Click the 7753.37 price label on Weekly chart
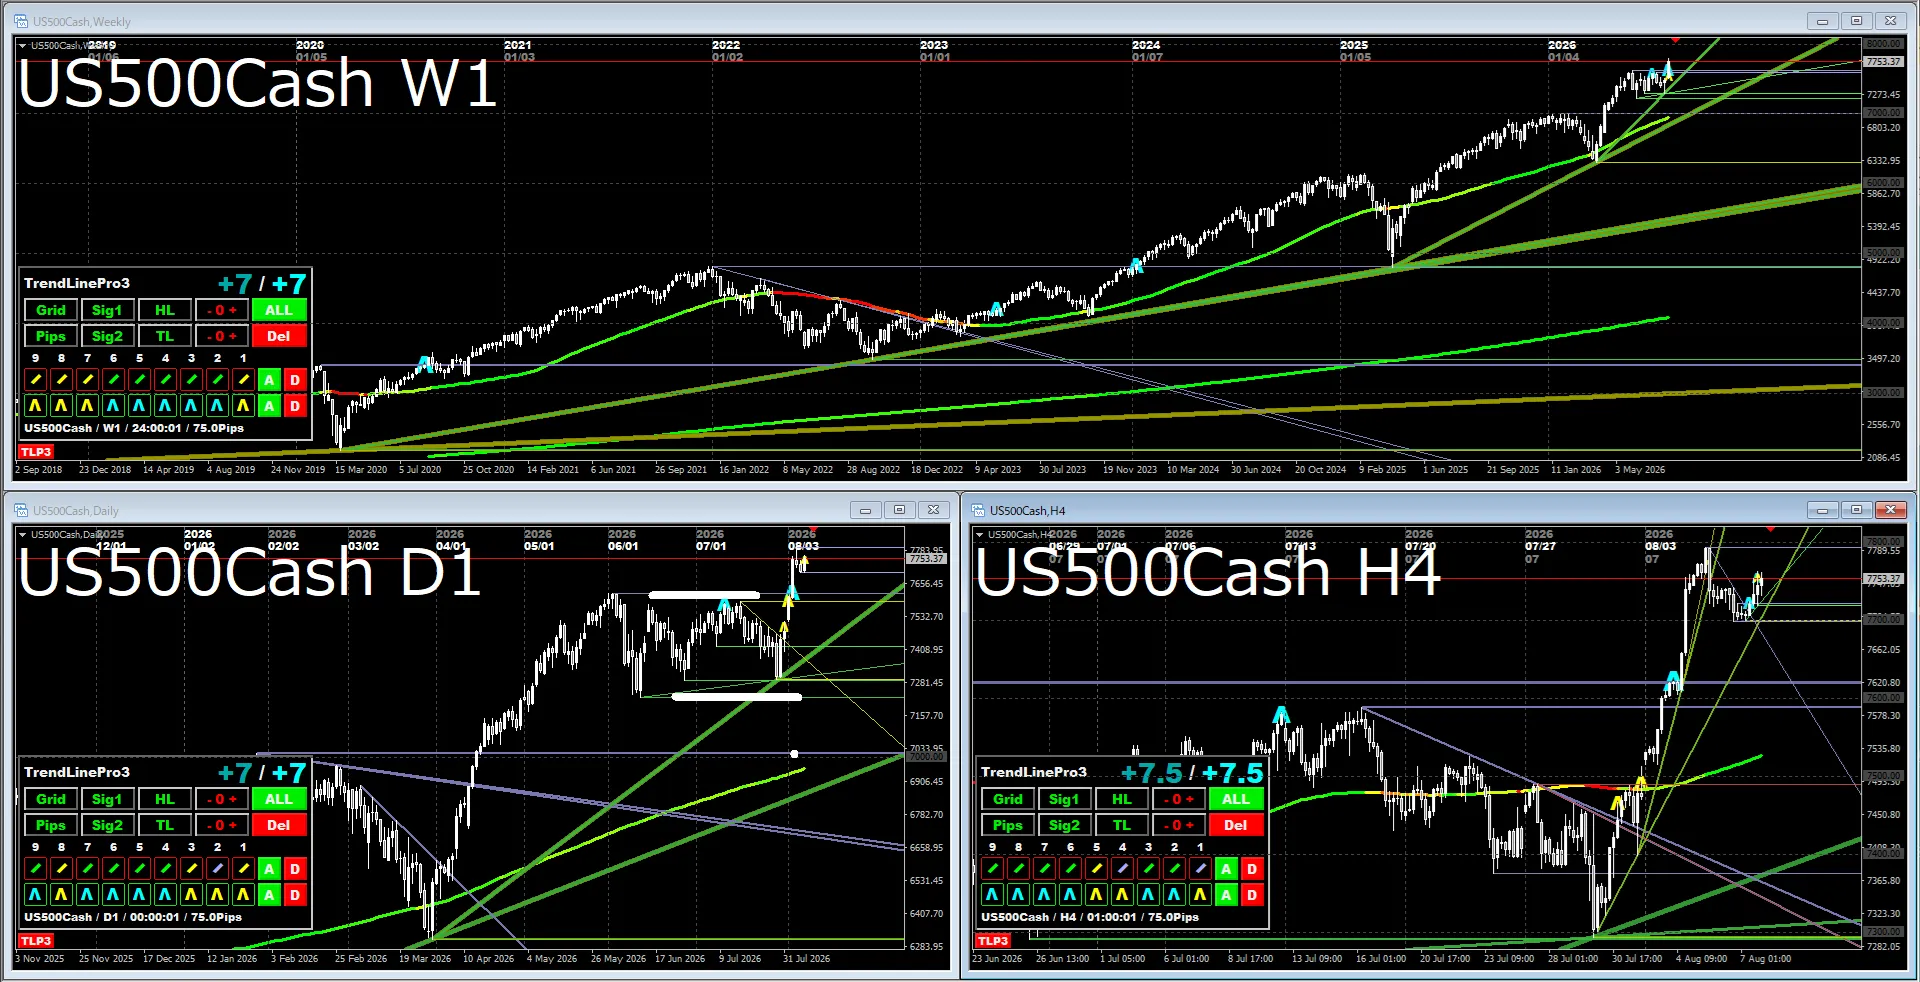This screenshot has width=1920, height=982. [x=1884, y=62]
